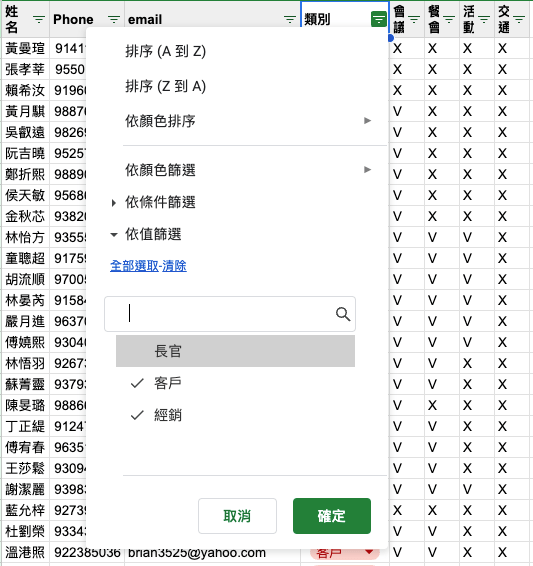Open filter icon in 活動 column header
Screen dimensions: 533x566
point(484,19)
